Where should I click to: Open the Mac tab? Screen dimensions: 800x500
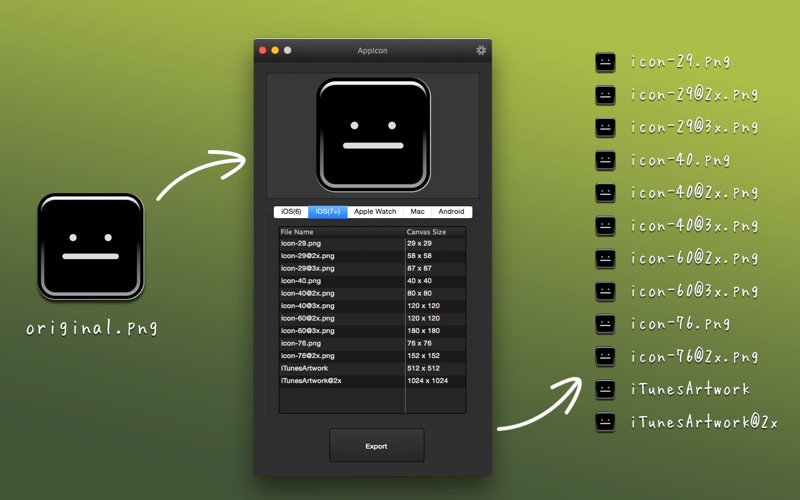point(417,212)
